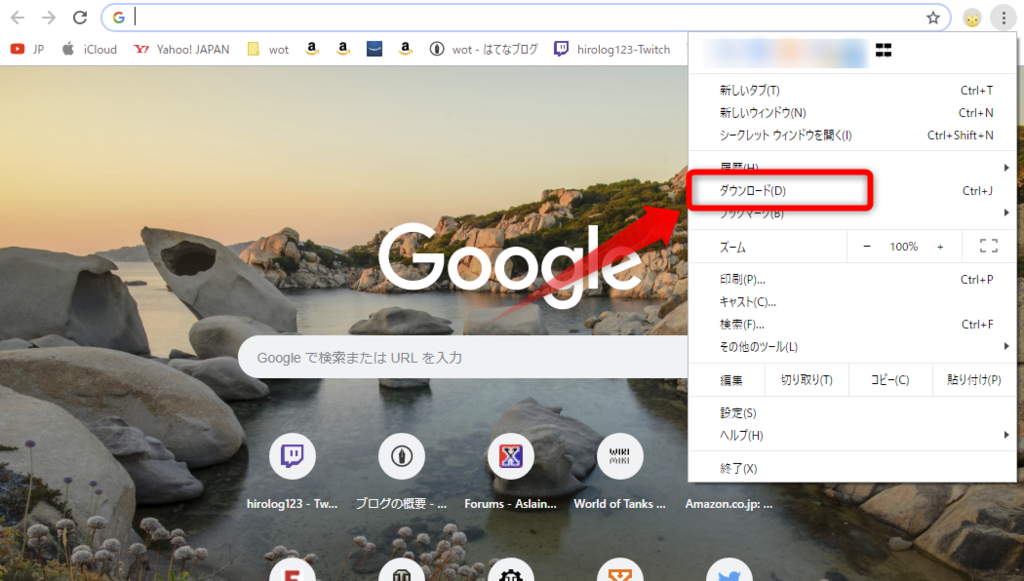Bookmark this page with star icon
The width and height of the screenshot is (1024, 581).
pos(933,18)
